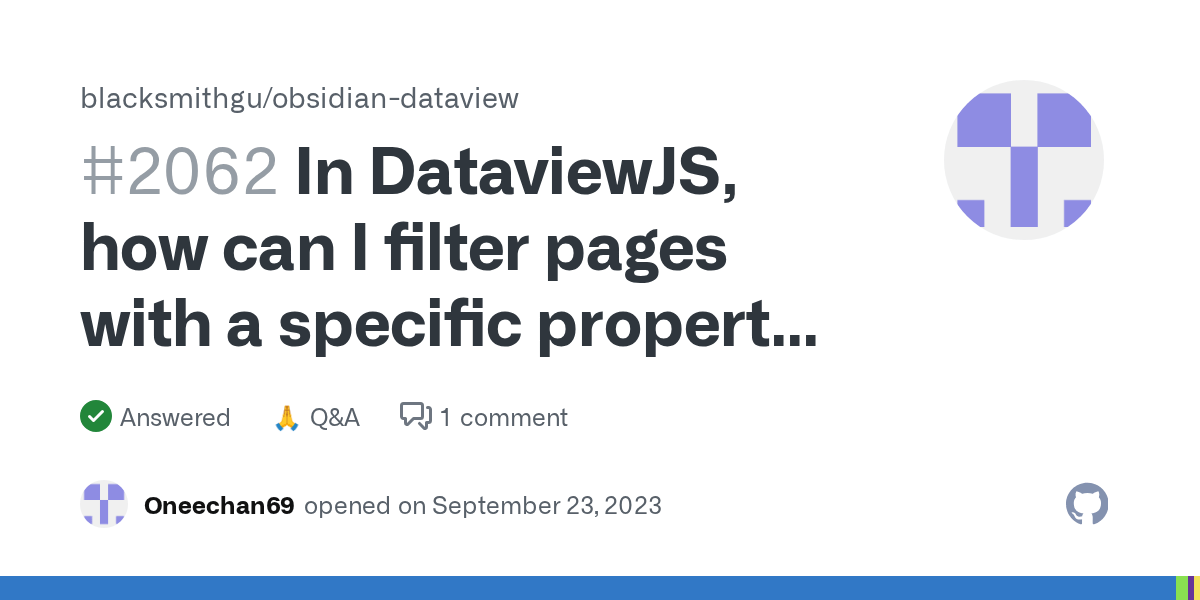Visit the Oneechan69 username
Screen dimensions: 1200x600
[219, 506]
